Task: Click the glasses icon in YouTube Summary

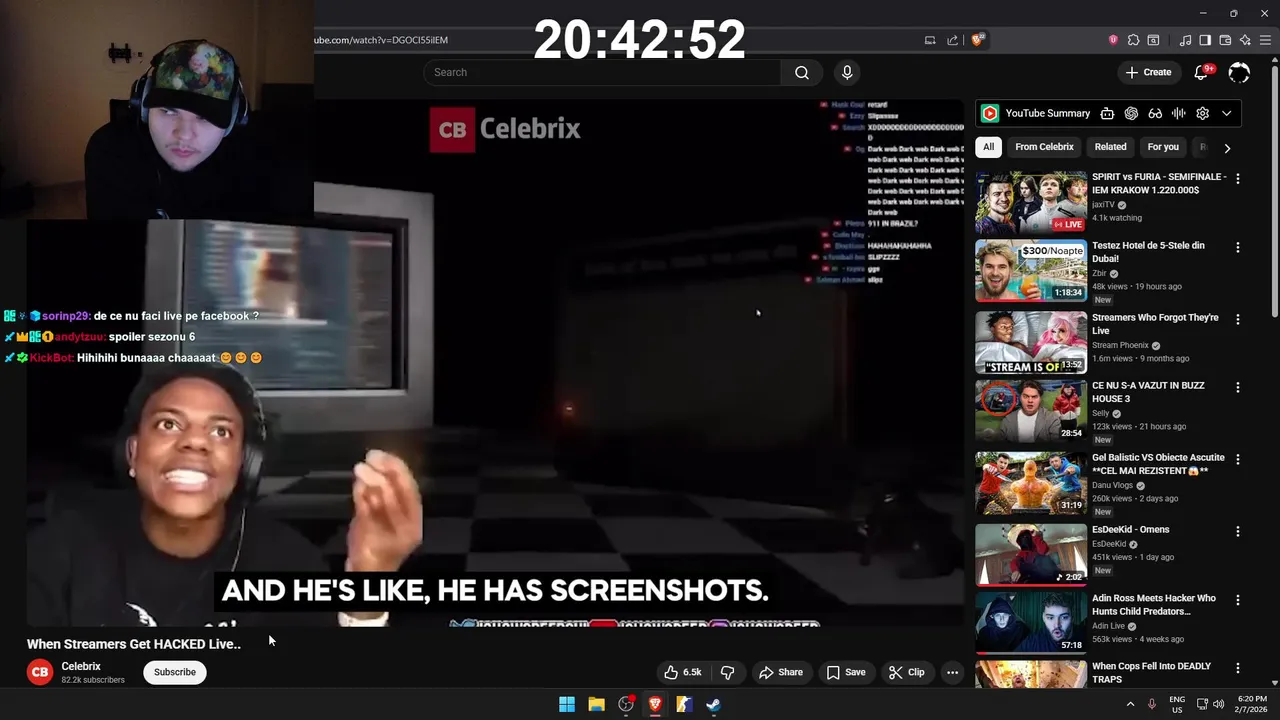Action: 1155,113
